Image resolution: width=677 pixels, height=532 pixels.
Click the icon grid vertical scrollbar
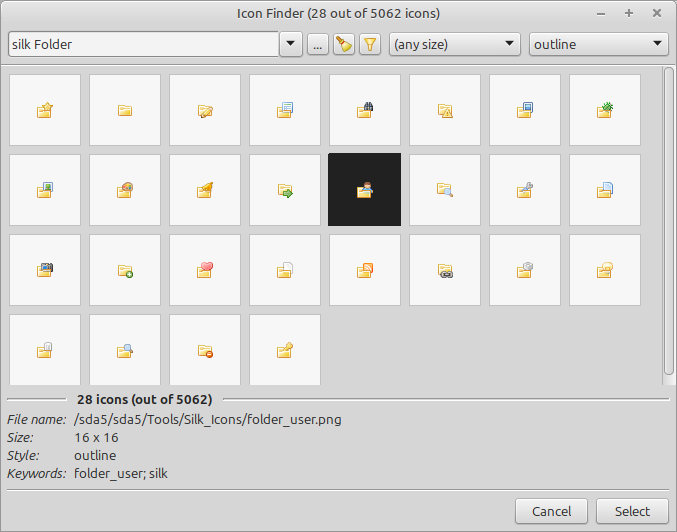pyautogui.click(x=669, y=222)
